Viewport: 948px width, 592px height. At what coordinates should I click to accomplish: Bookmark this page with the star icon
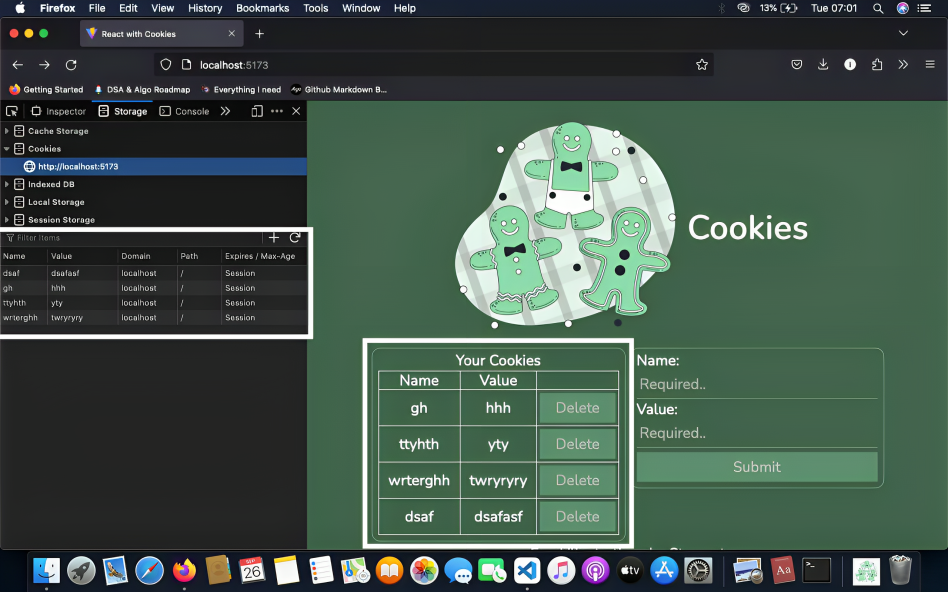tap(702, 64)
